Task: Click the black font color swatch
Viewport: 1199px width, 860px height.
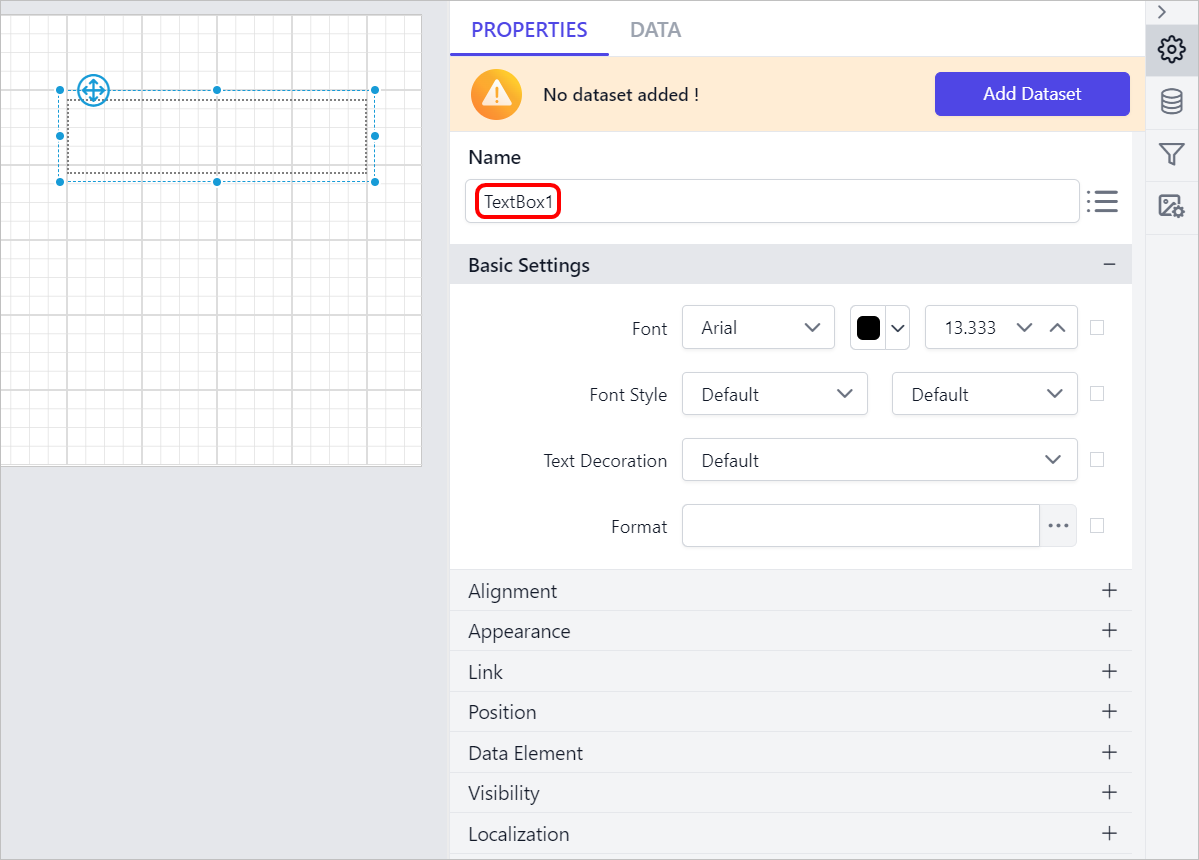Action: (869, 328)
